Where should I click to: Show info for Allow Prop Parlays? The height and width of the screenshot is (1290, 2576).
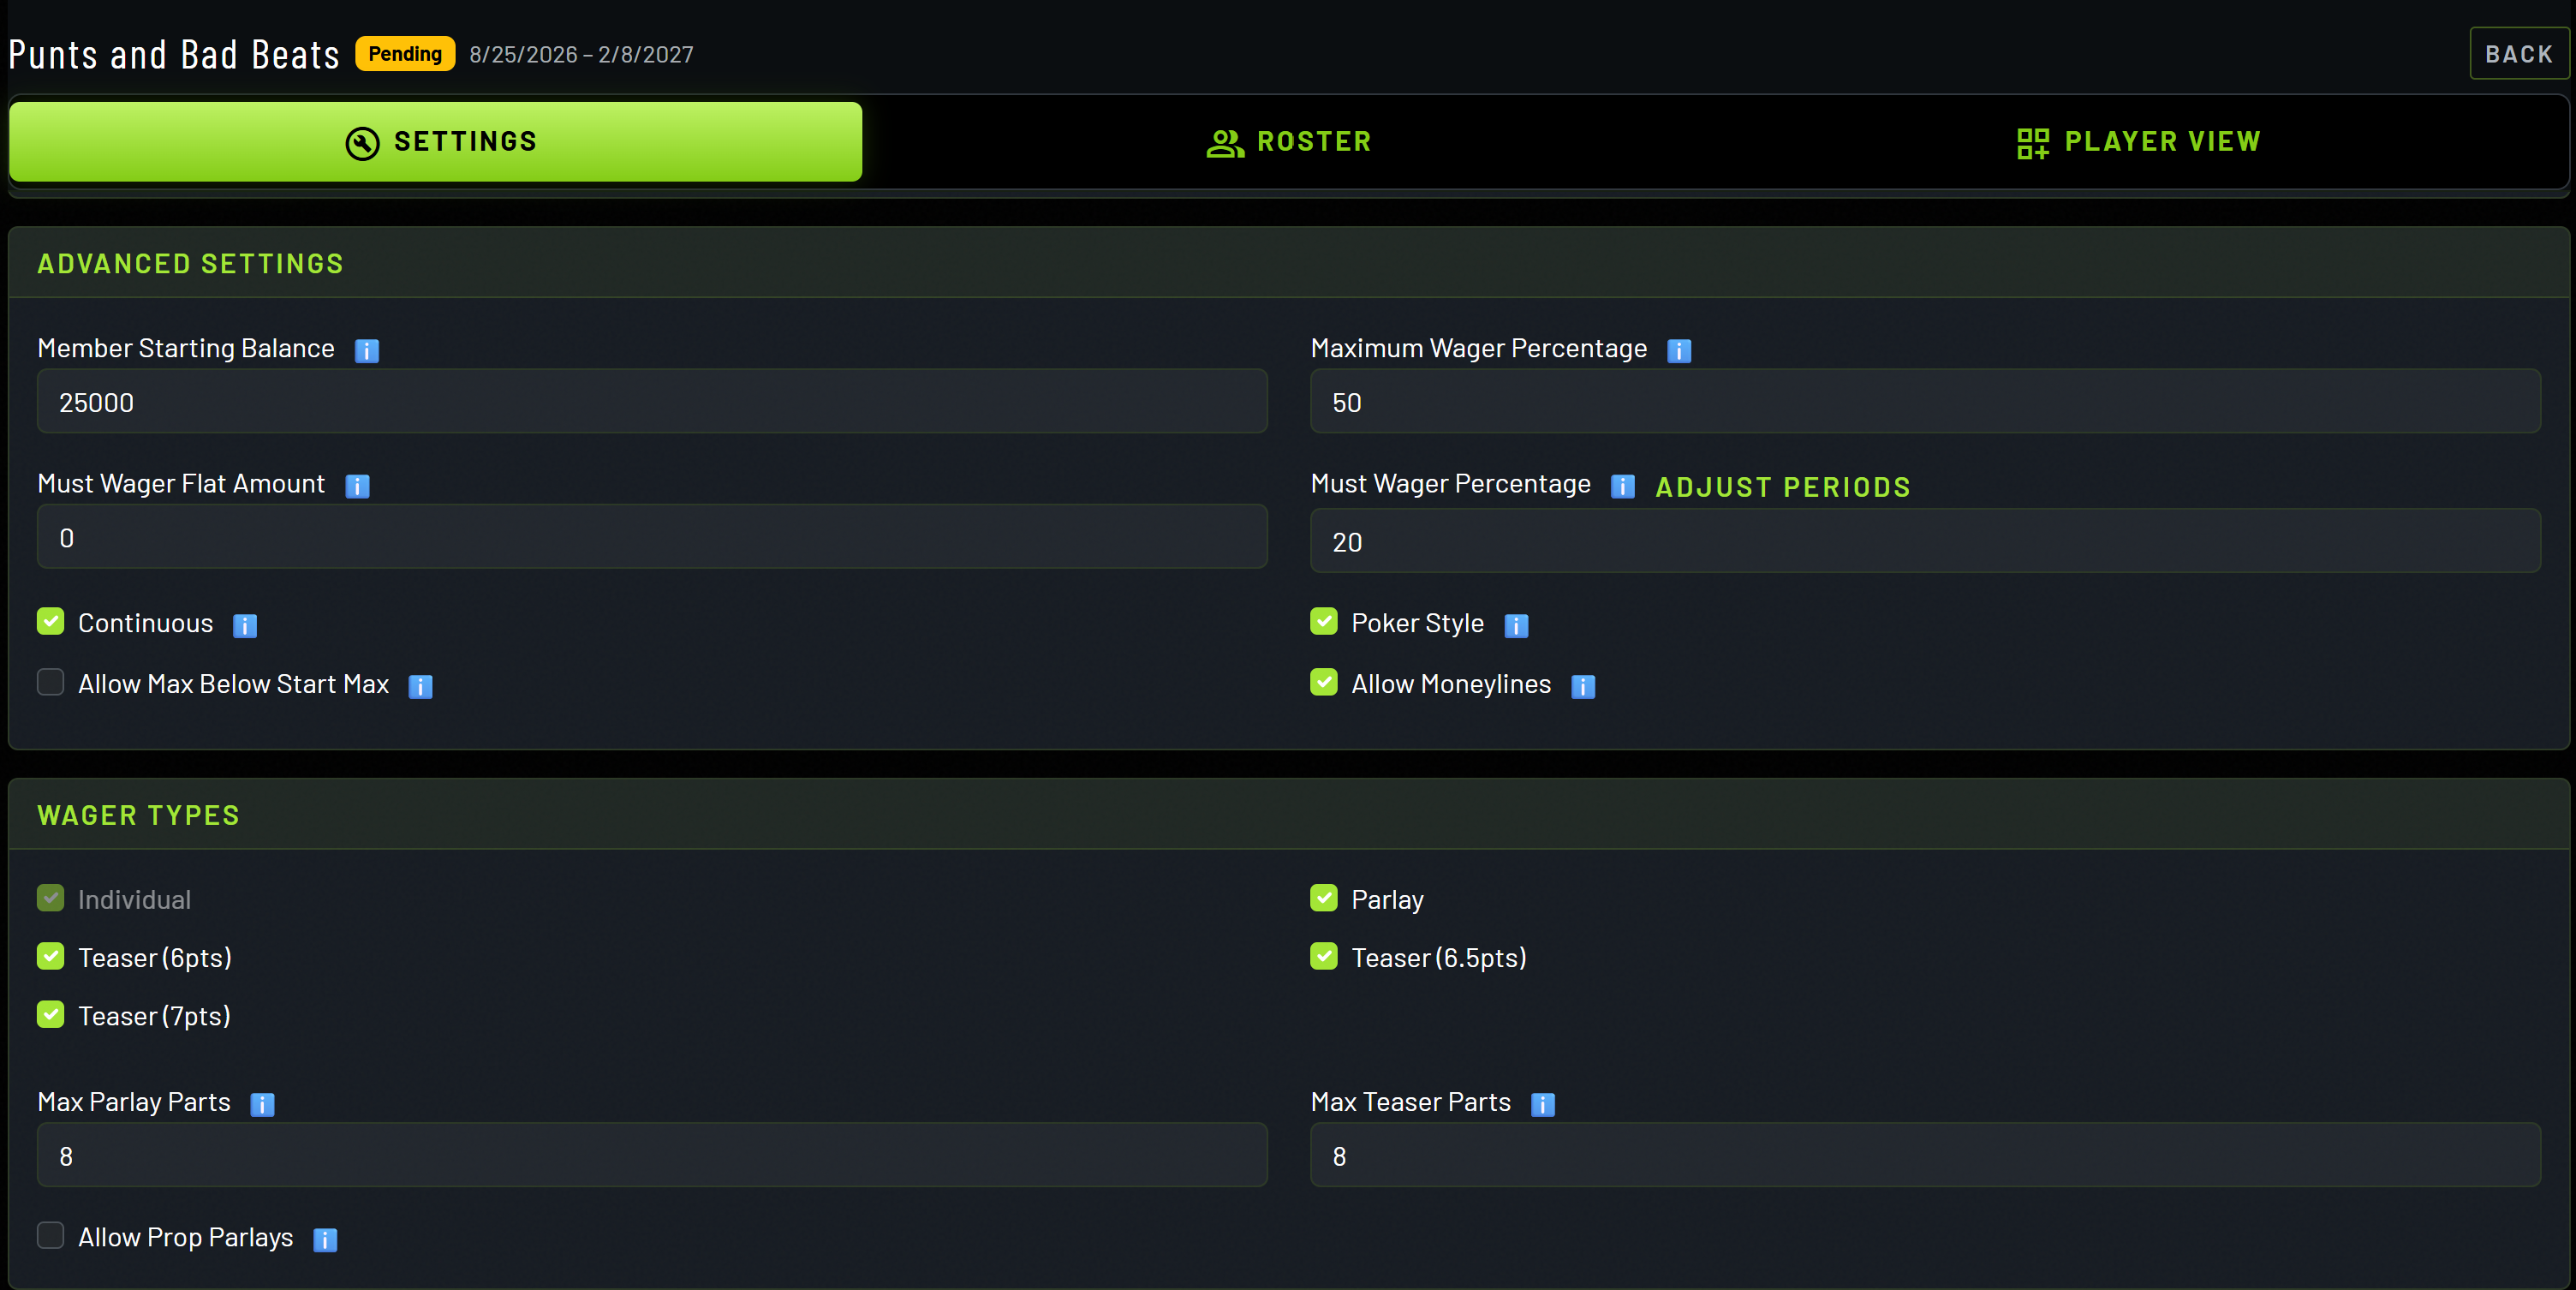click(325, 1240)
